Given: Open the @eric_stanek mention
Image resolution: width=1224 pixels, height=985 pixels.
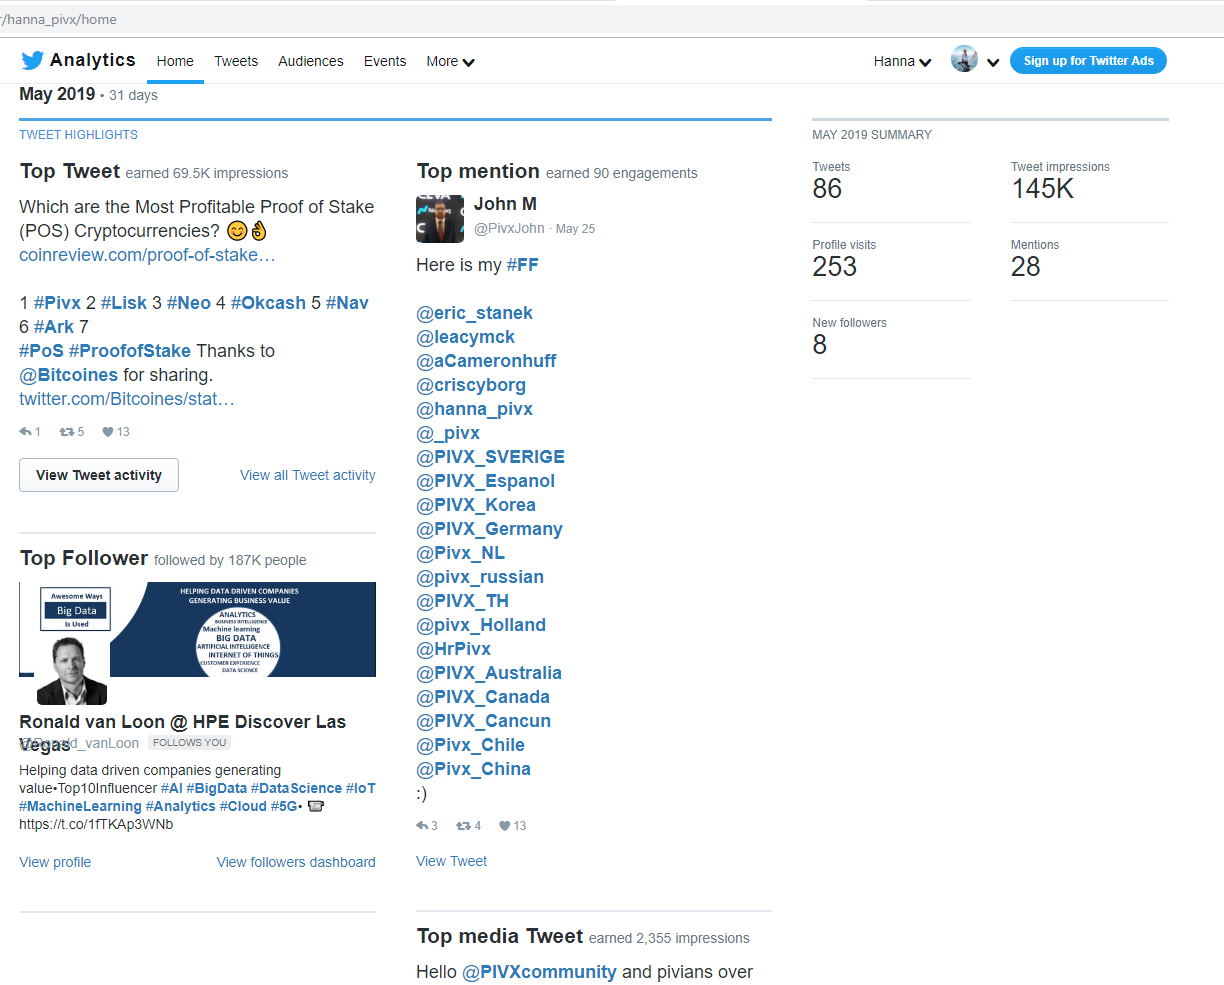Looking at the screenshot, I should (x=474, y=313).
